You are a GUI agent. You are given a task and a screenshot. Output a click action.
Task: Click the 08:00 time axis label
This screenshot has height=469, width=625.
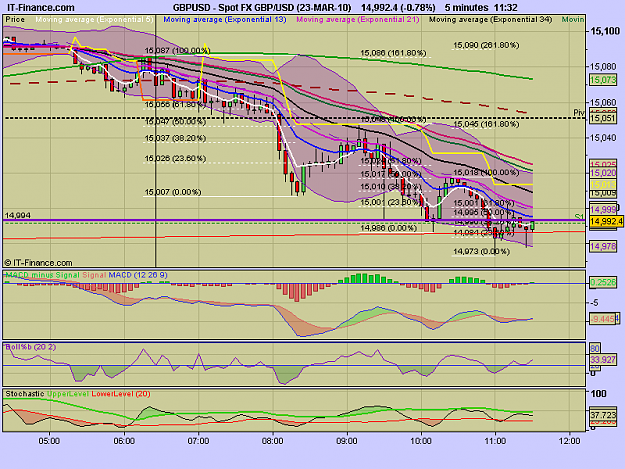coord(273,441)
